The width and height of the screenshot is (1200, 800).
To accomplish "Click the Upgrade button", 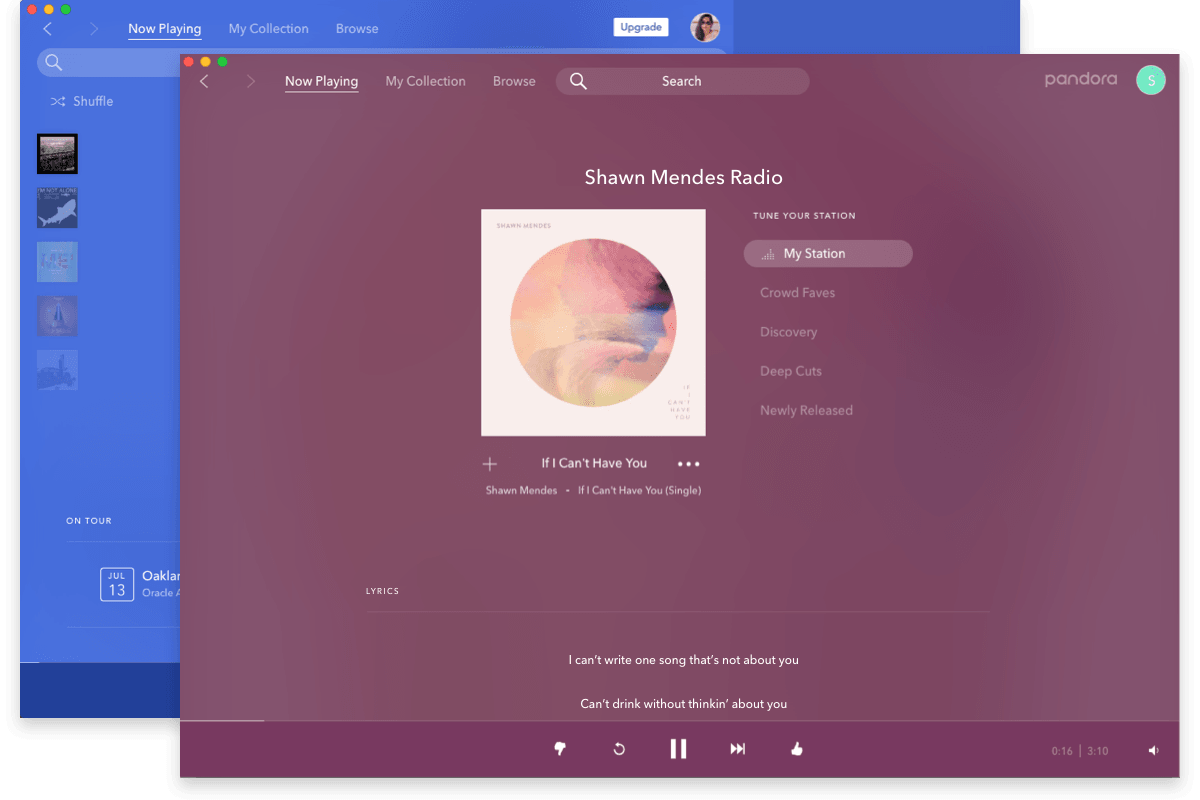I will tap(640, 27).
